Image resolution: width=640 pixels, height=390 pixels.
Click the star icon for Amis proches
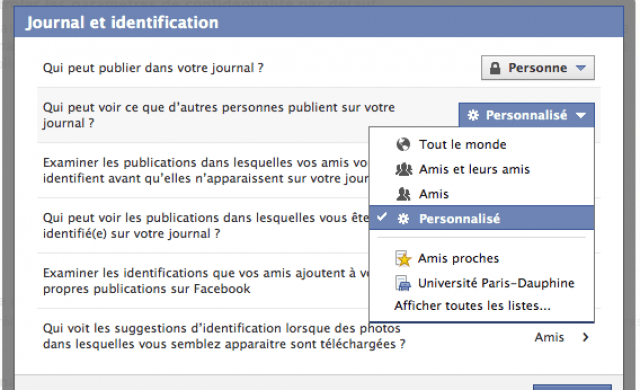tap(403, 259)
